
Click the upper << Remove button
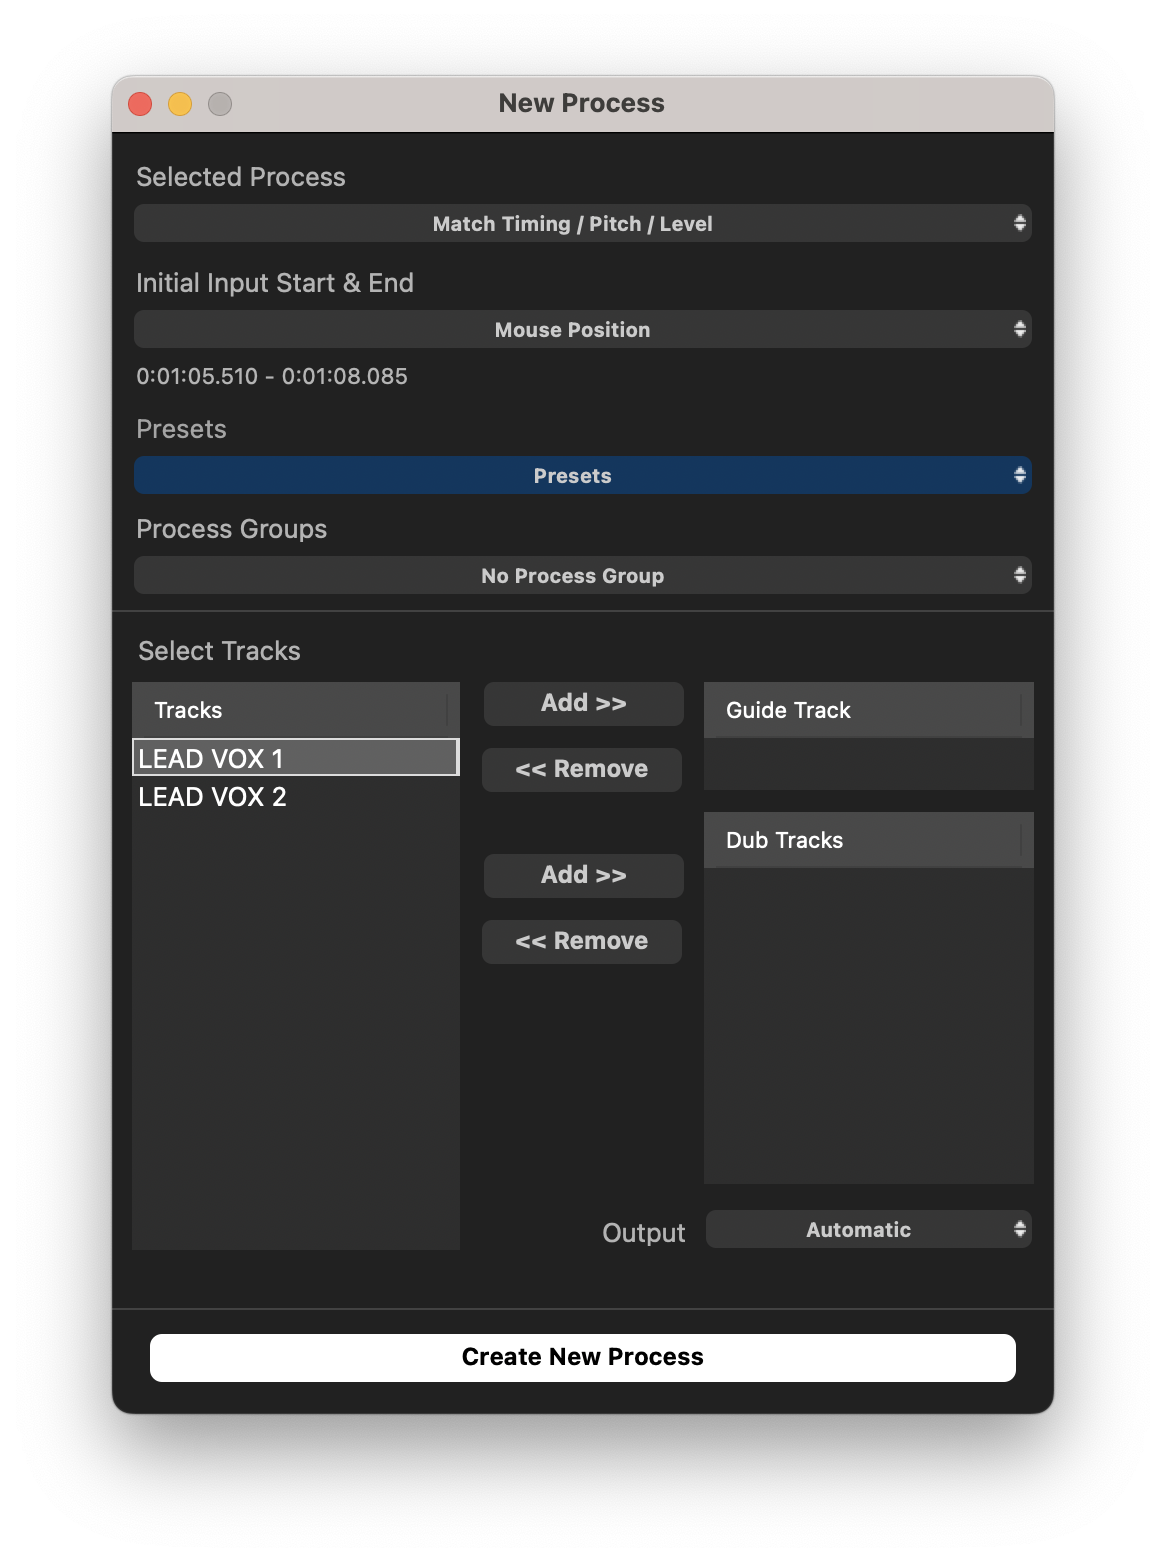click(581, 769)
